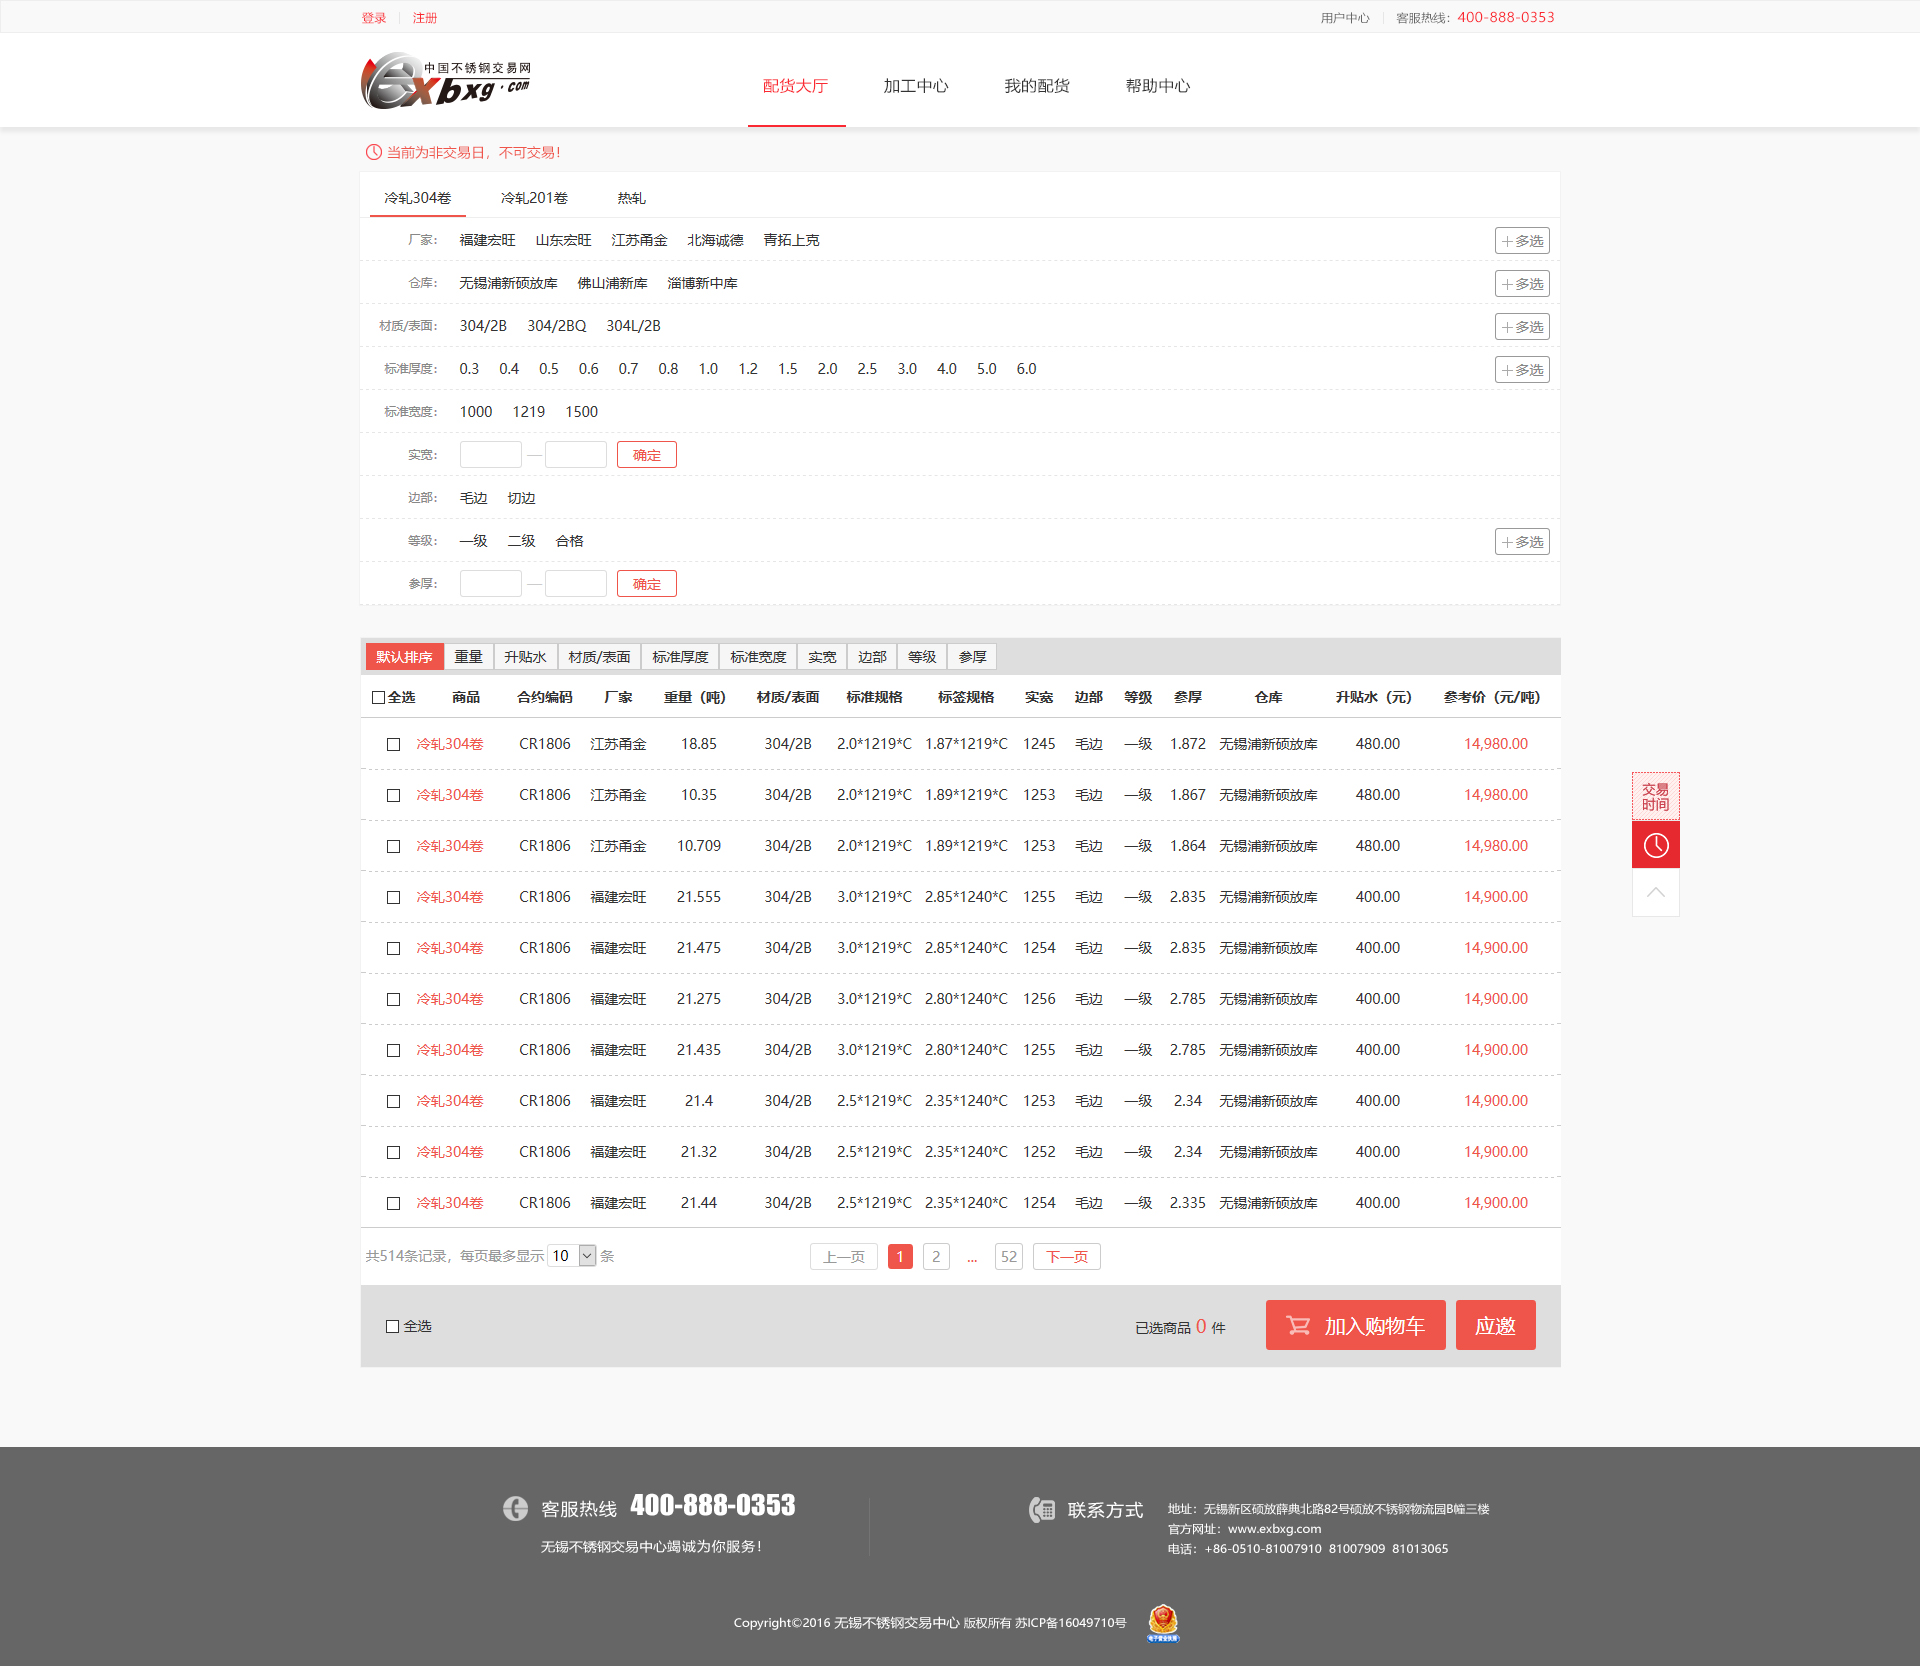Expand multi-select for manufacturer filter
This screenshot has width=1920, height=1666.
(x=1521, y=241)
